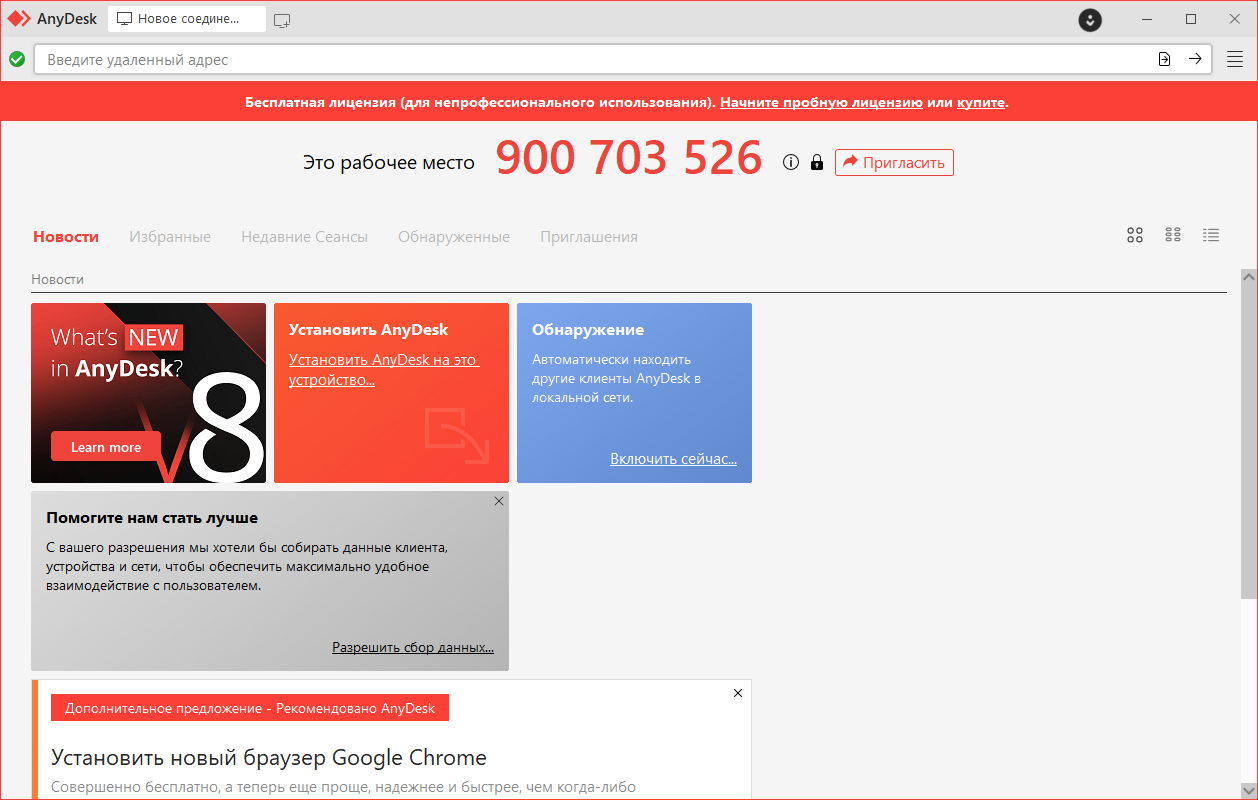Switch to large tiles view icon

[x=1135, y=235]
